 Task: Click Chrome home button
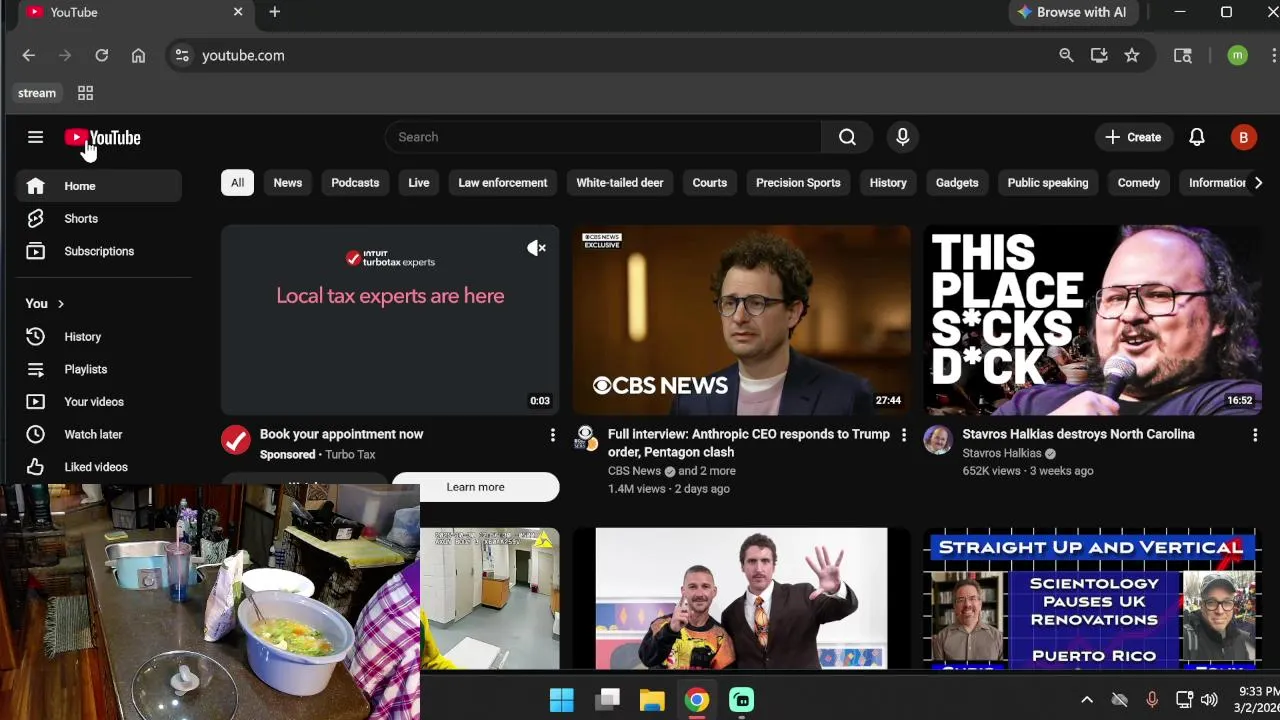coord(138,56)
